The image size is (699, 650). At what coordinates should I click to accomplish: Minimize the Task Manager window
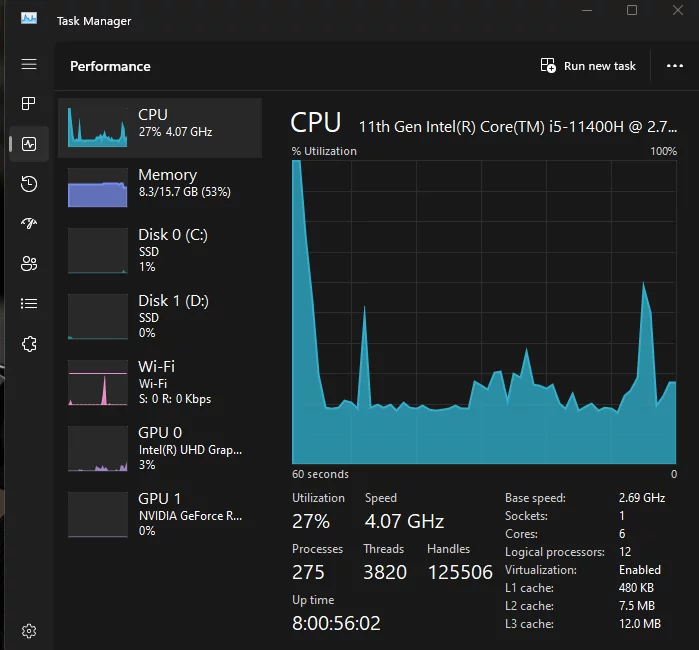pos(587,10)
